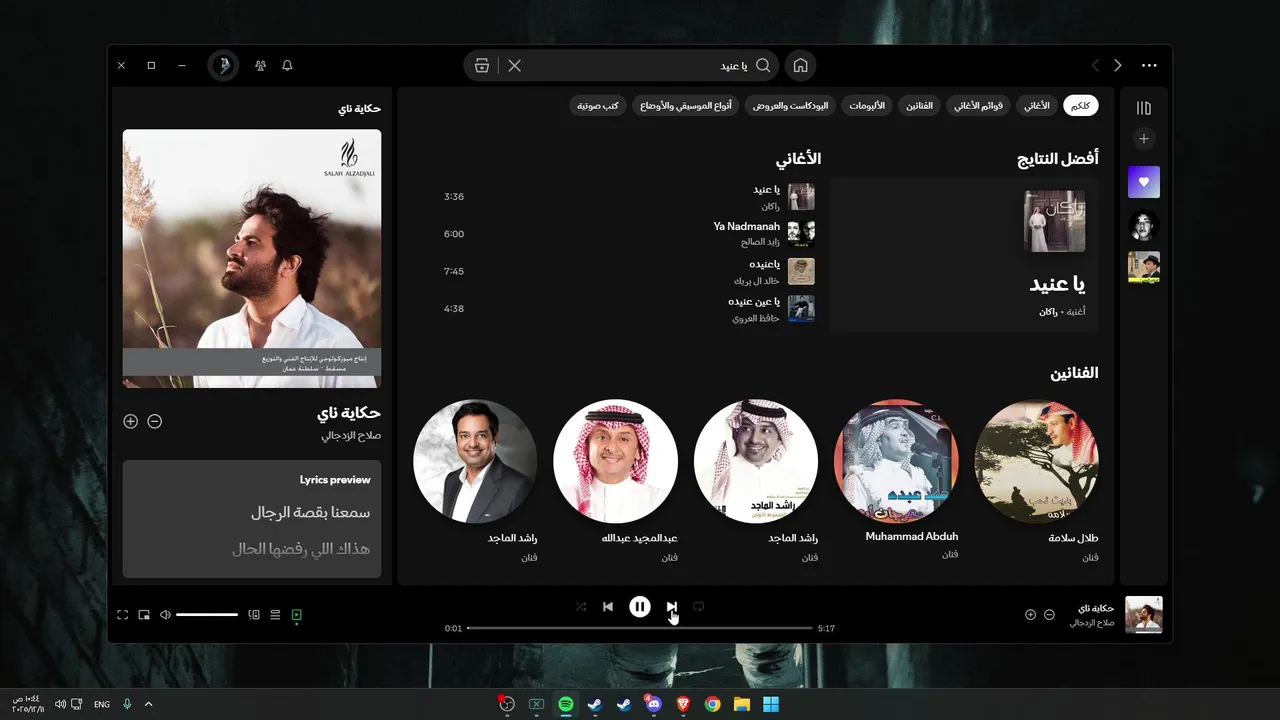Screen dimensions: 1280x720
Task: Open the user profile avatar
Action: (223, 65)
